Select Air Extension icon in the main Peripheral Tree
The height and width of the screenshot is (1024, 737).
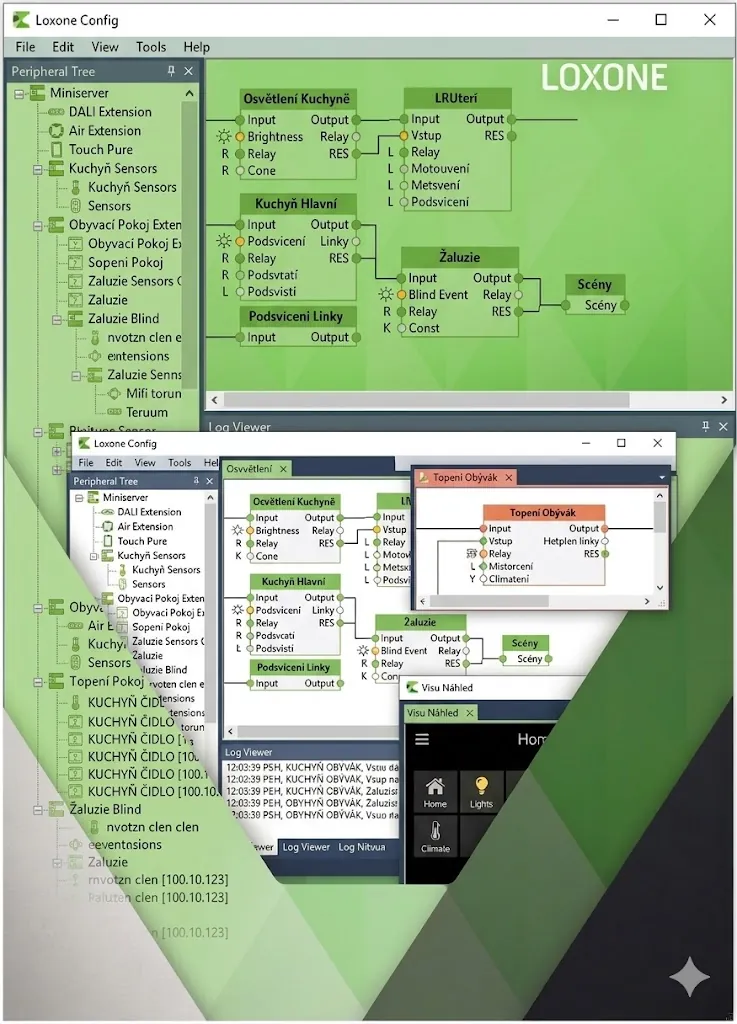pyautogui.click(x=56, y=131)
